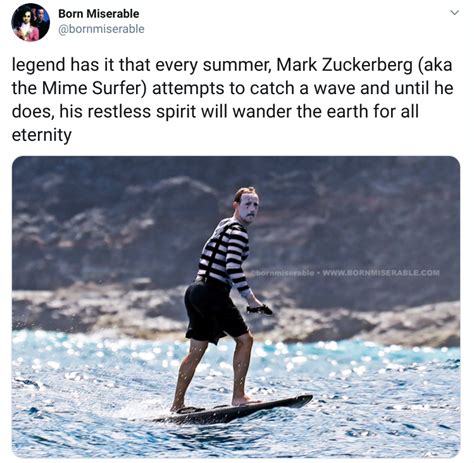Image resolution: width=474 pixels, height=463 pixels.
Task: Open the Born Miserable profile avatar
Action: pyautogui.click(x=30, y=22)
